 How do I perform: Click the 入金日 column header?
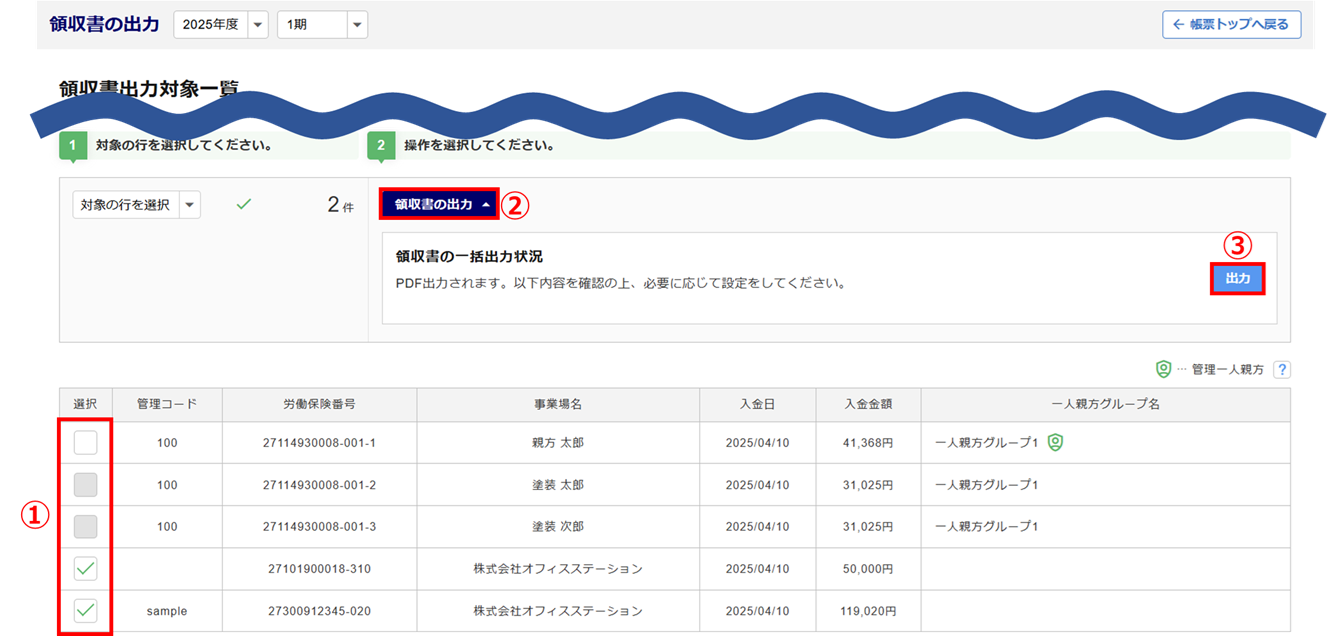click(x=757, y=405)
